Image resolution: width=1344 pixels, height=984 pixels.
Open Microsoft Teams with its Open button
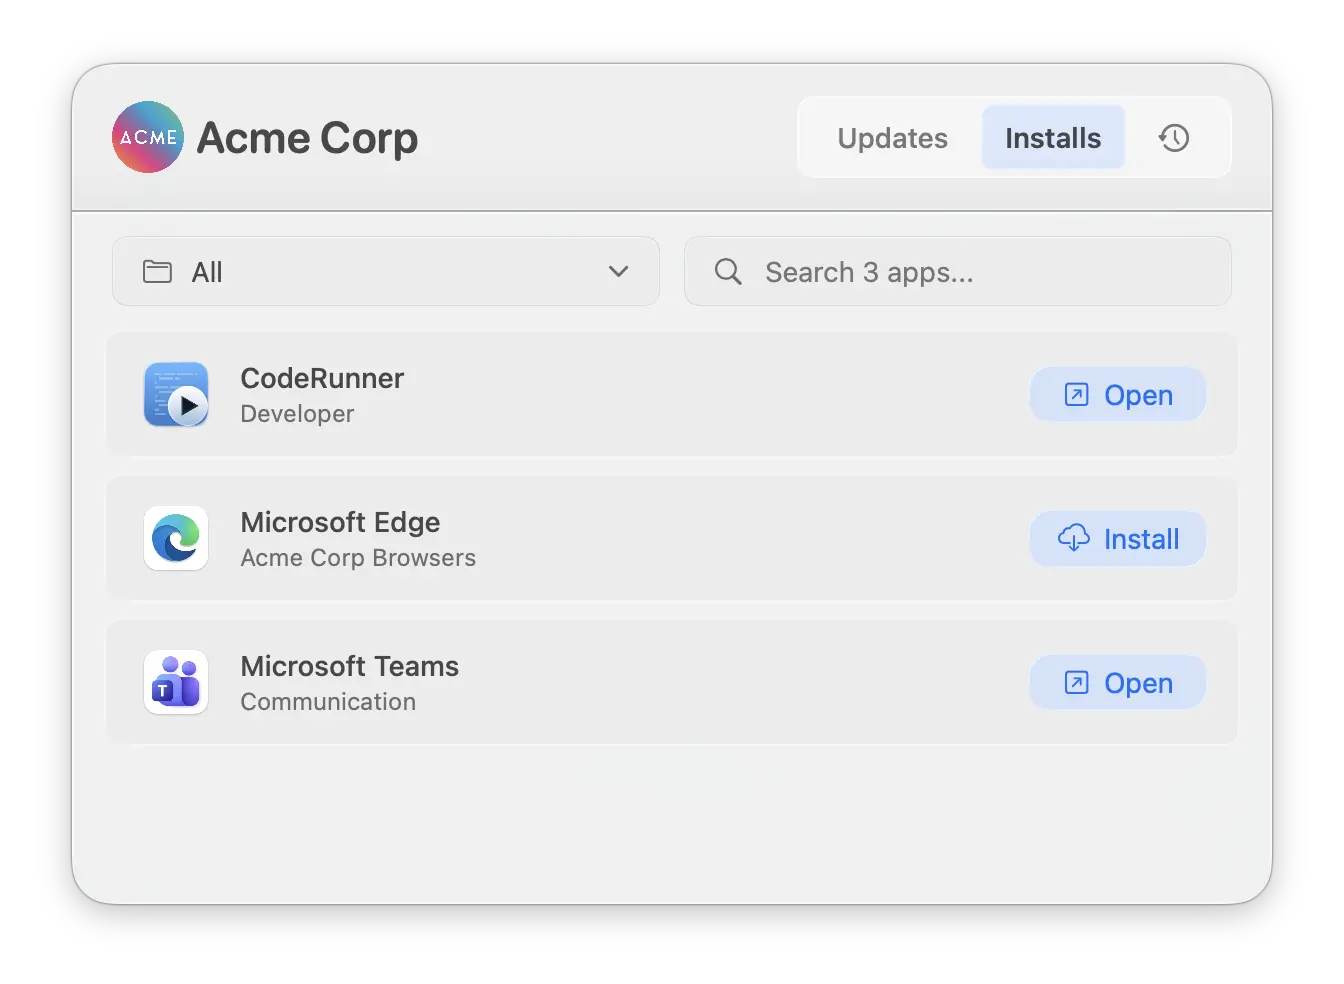[1118, 683]
